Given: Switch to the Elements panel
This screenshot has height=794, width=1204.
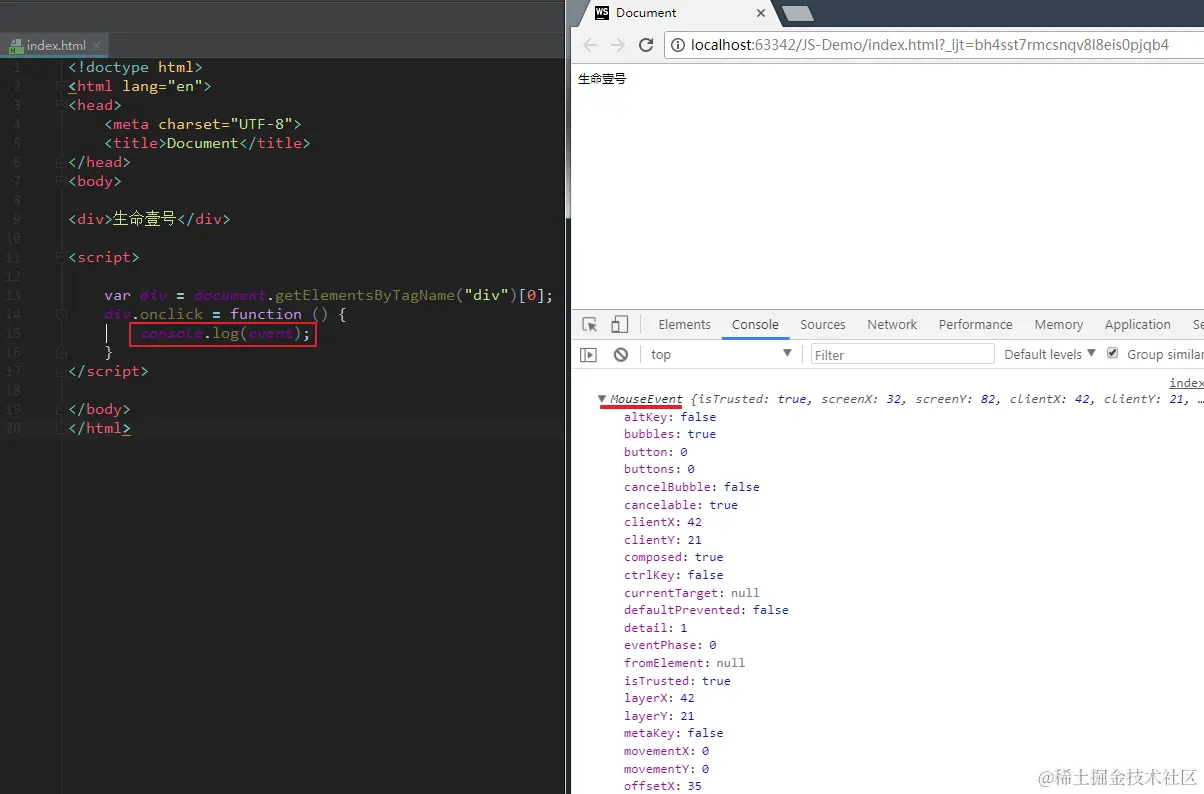Looking at the screenshot, I should [685, 325].
